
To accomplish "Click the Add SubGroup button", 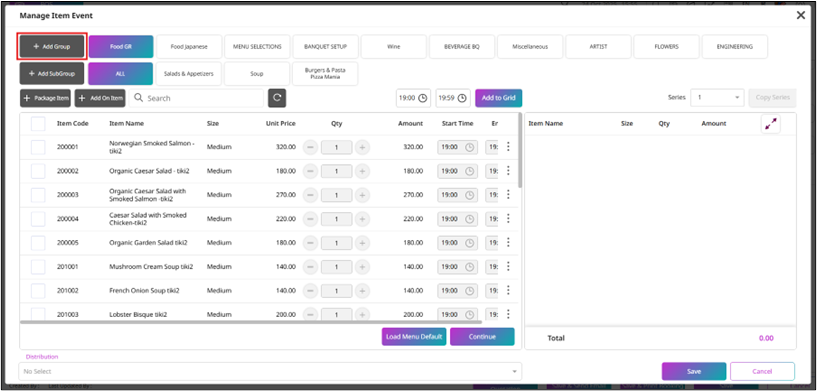I will [x=52, y=74].
